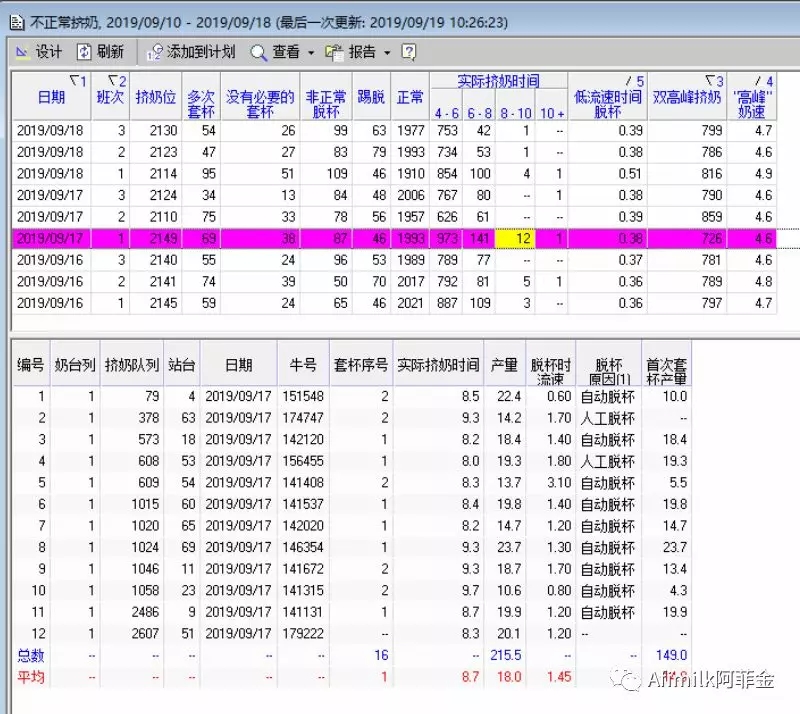800x714 pixels.
Task: Select the row with 挤奶位 2124
Action: coord(394,195)
